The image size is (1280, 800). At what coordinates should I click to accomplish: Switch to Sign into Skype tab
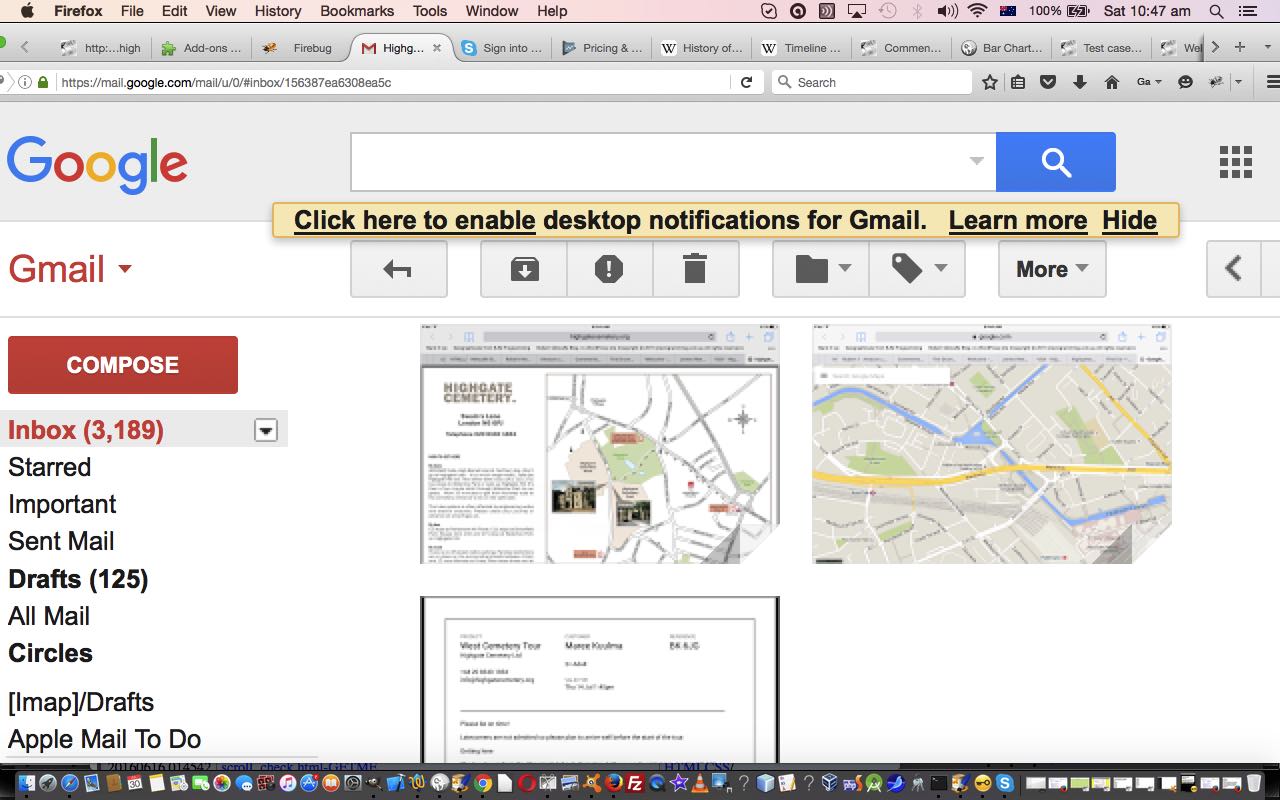pyautogui.click(x=503, y=47)
